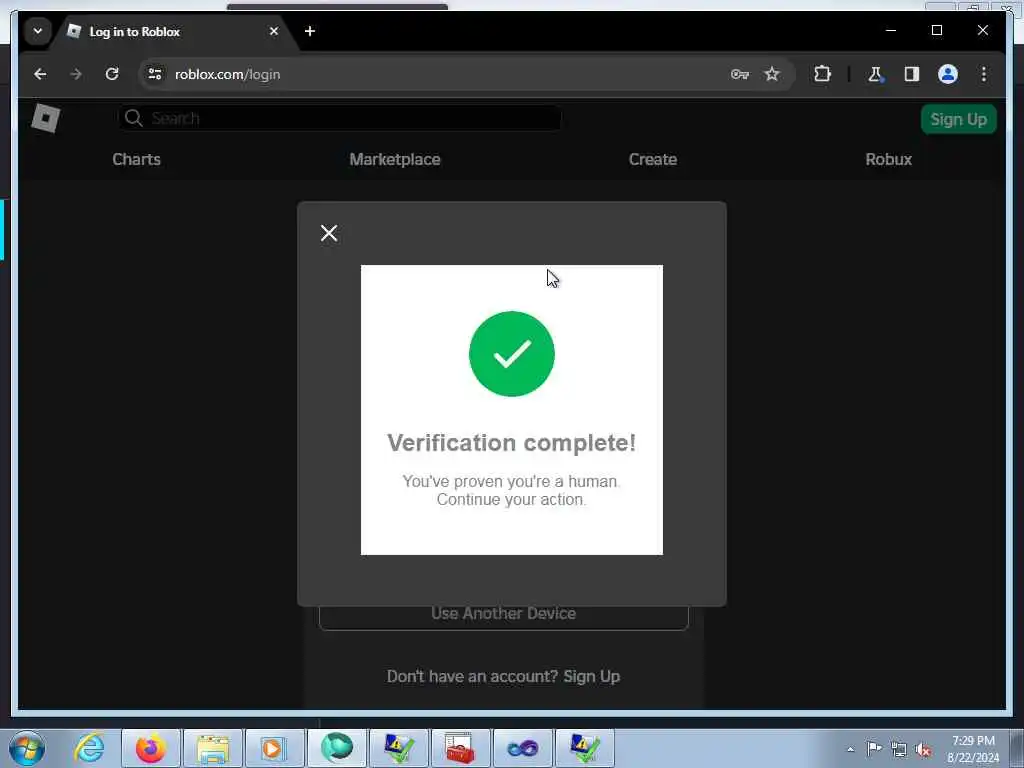Close the verification dialog with the X
Image resolution: width=1024 pixels, height=768 pixels.
[329, 233]
